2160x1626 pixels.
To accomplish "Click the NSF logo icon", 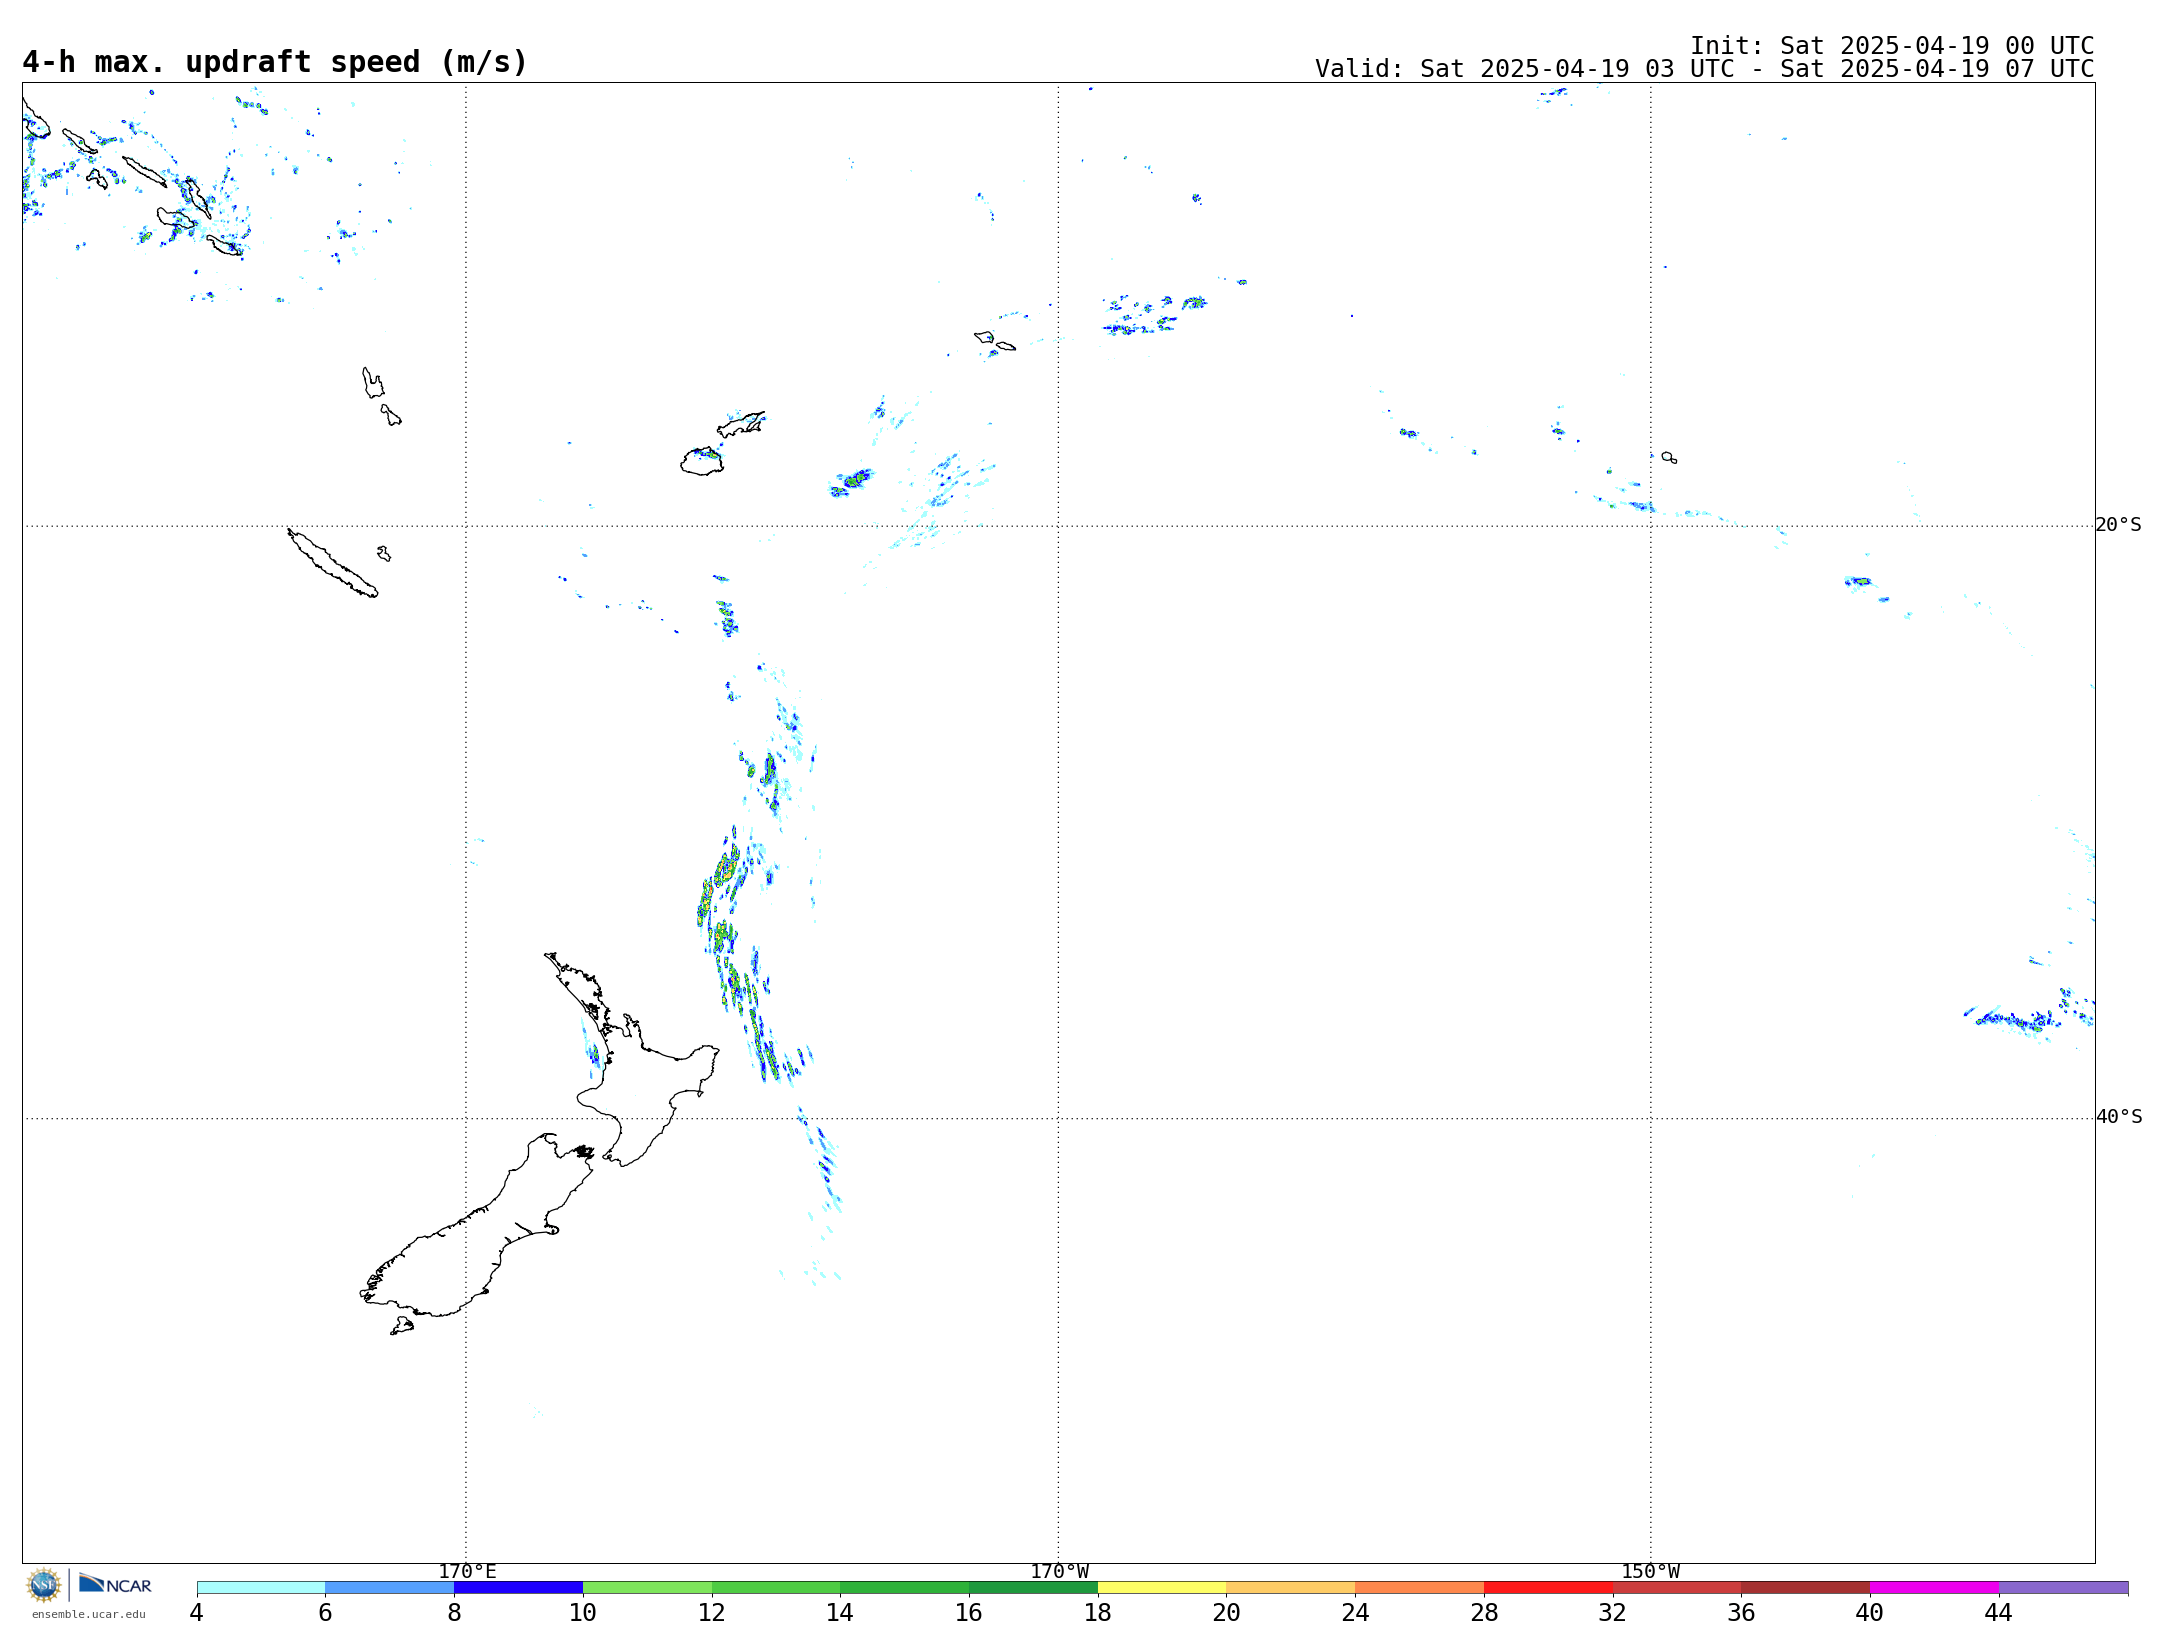I will coord(44,1585).
